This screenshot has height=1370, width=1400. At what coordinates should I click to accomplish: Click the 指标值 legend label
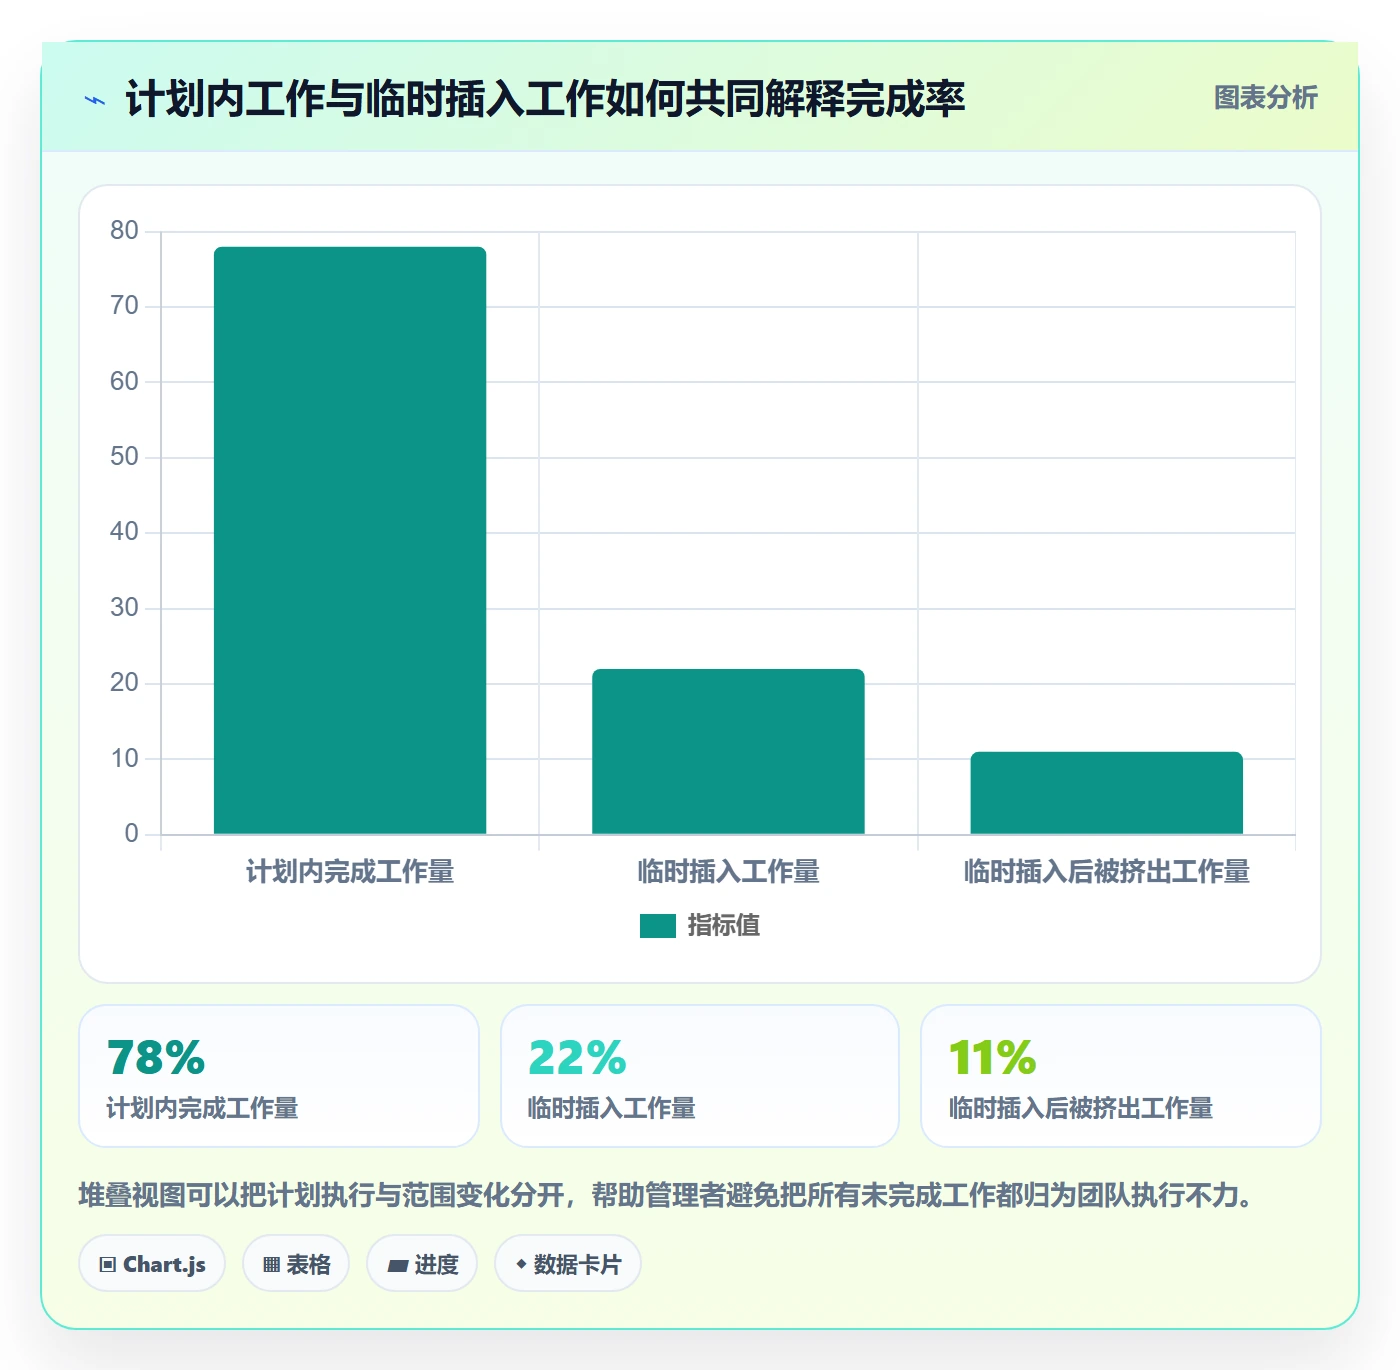coord(723,926)
